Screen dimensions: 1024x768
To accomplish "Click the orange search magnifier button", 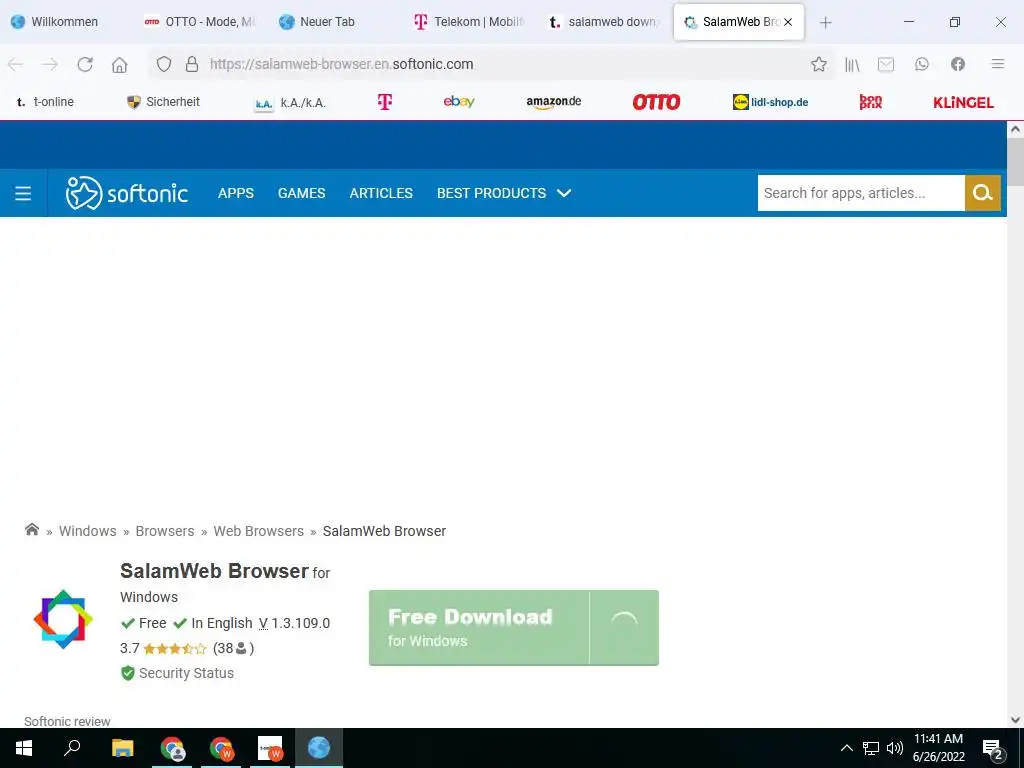I will click(982, 193).
